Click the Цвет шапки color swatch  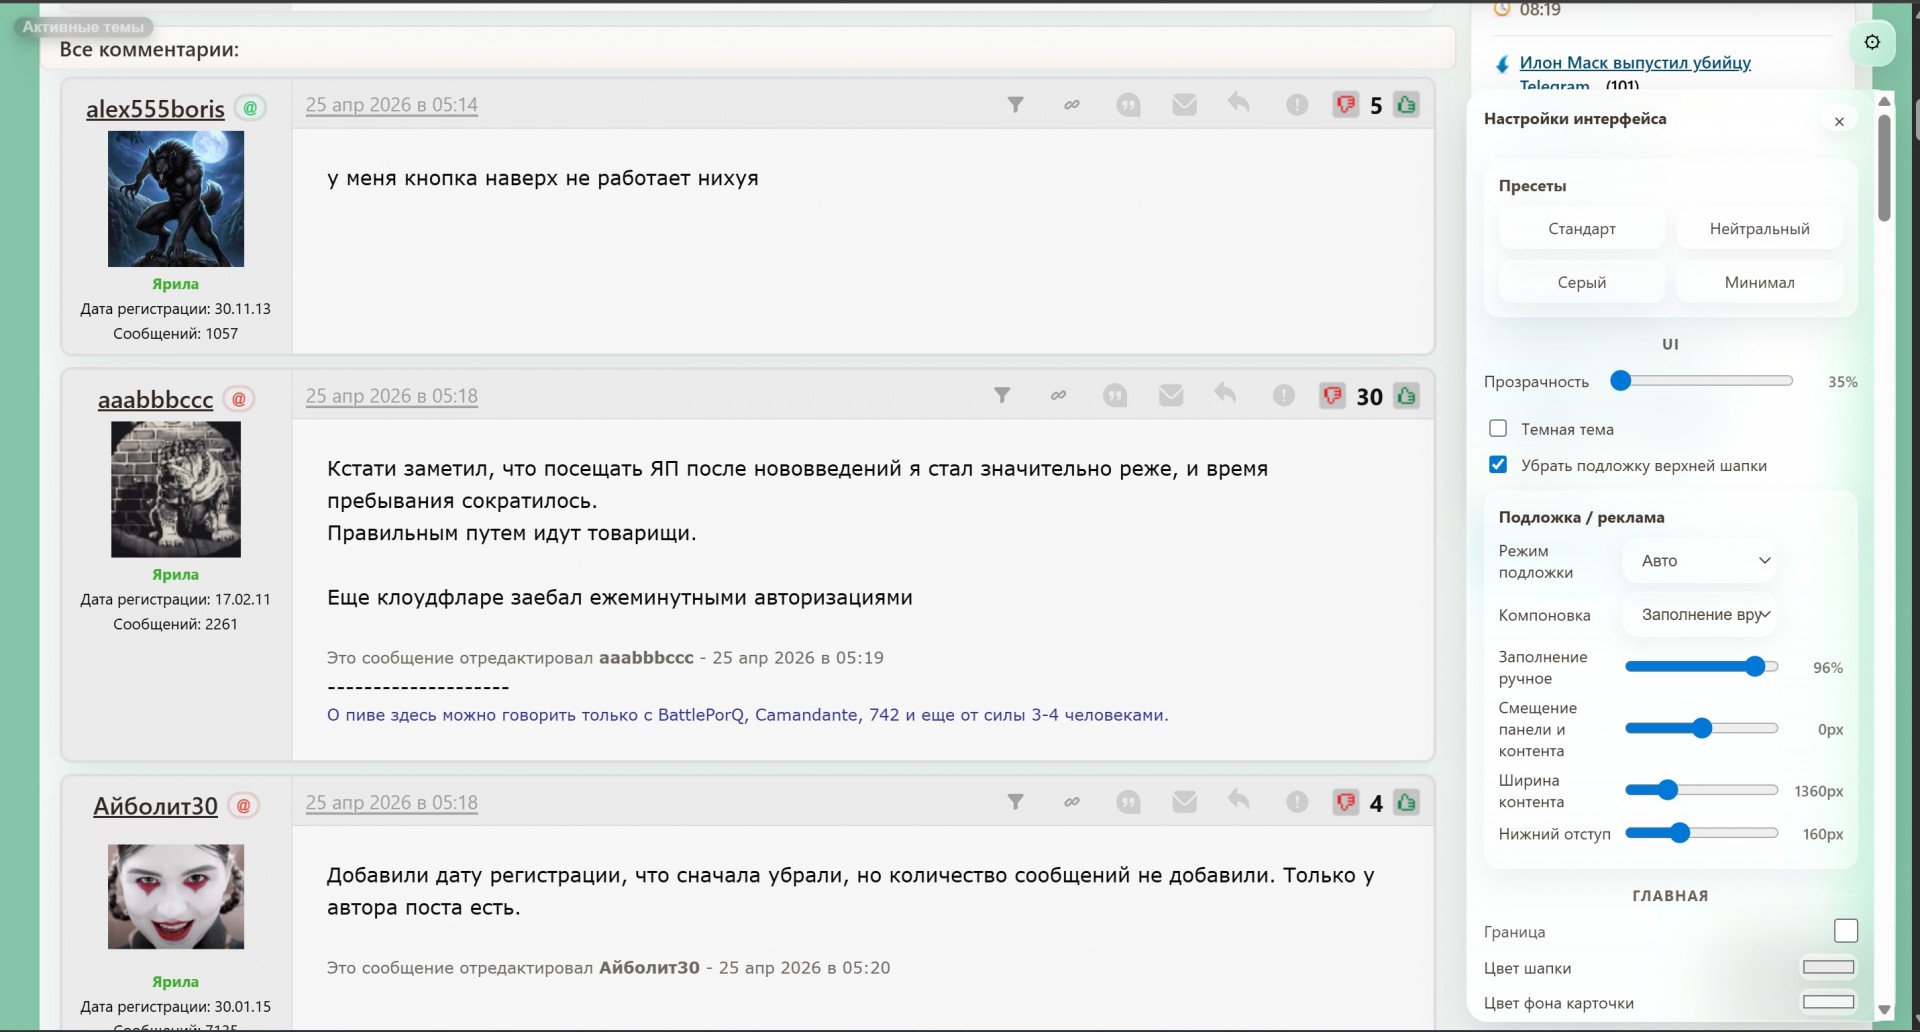click(1828, 967)
